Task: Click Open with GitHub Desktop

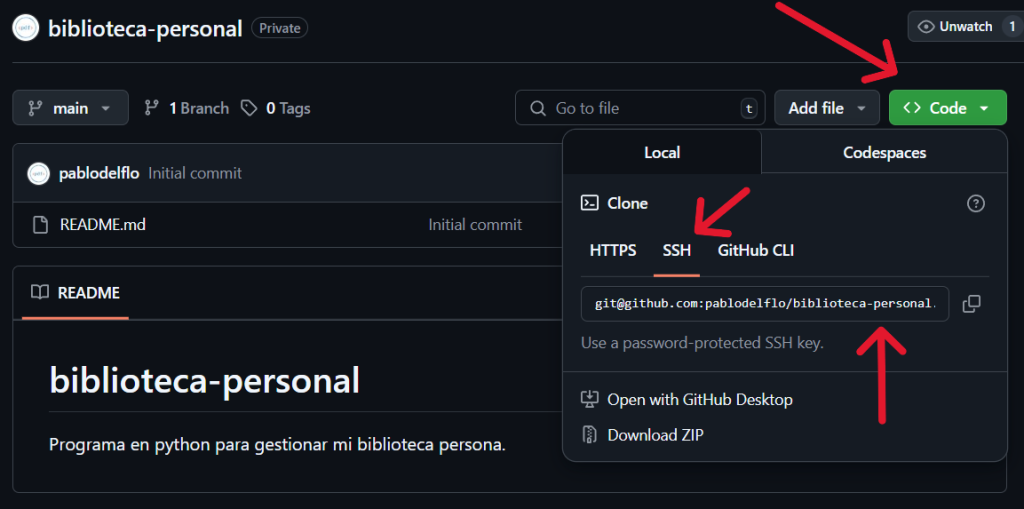Action: coord(699,400)
